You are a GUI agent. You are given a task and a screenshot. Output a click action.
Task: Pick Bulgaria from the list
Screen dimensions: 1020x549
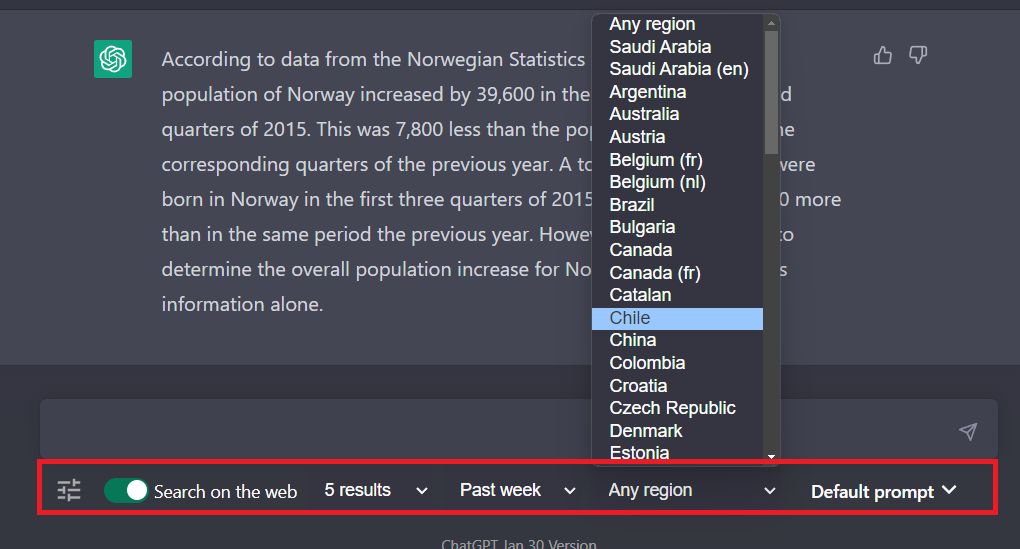677,227
